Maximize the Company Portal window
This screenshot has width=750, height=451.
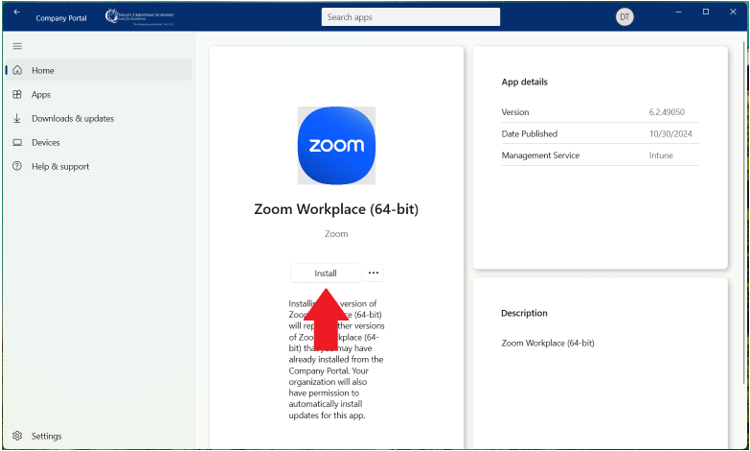click(x=706, y=12)
